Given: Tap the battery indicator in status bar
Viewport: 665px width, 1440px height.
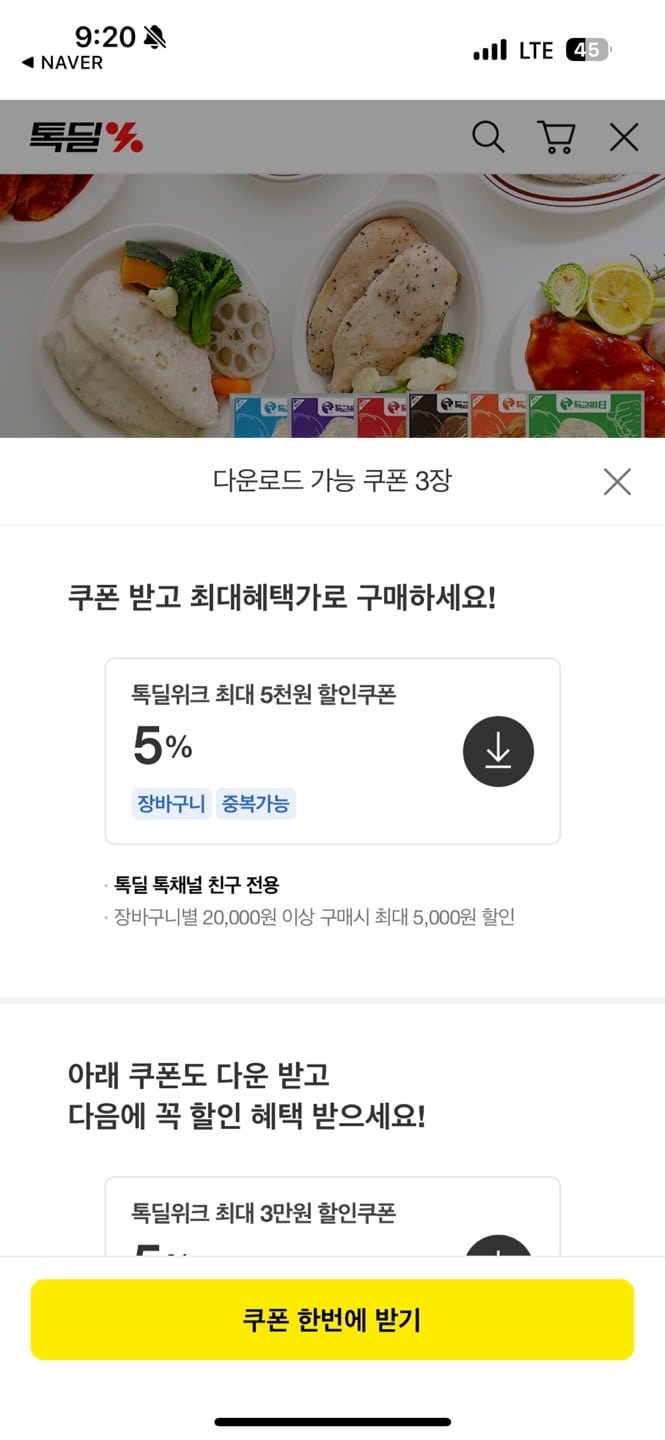Looking at the screenshot, I should coord(588,50).
